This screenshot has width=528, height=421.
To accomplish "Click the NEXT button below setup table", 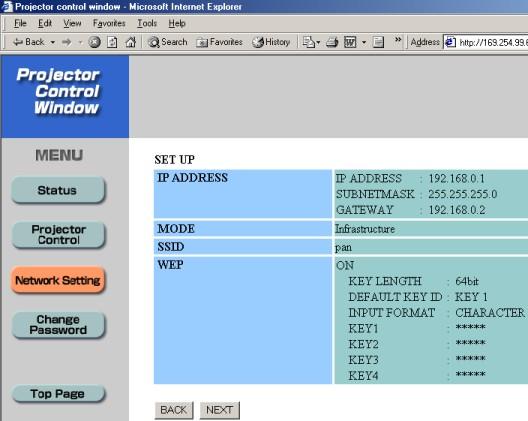I will (x=220, y=410).
